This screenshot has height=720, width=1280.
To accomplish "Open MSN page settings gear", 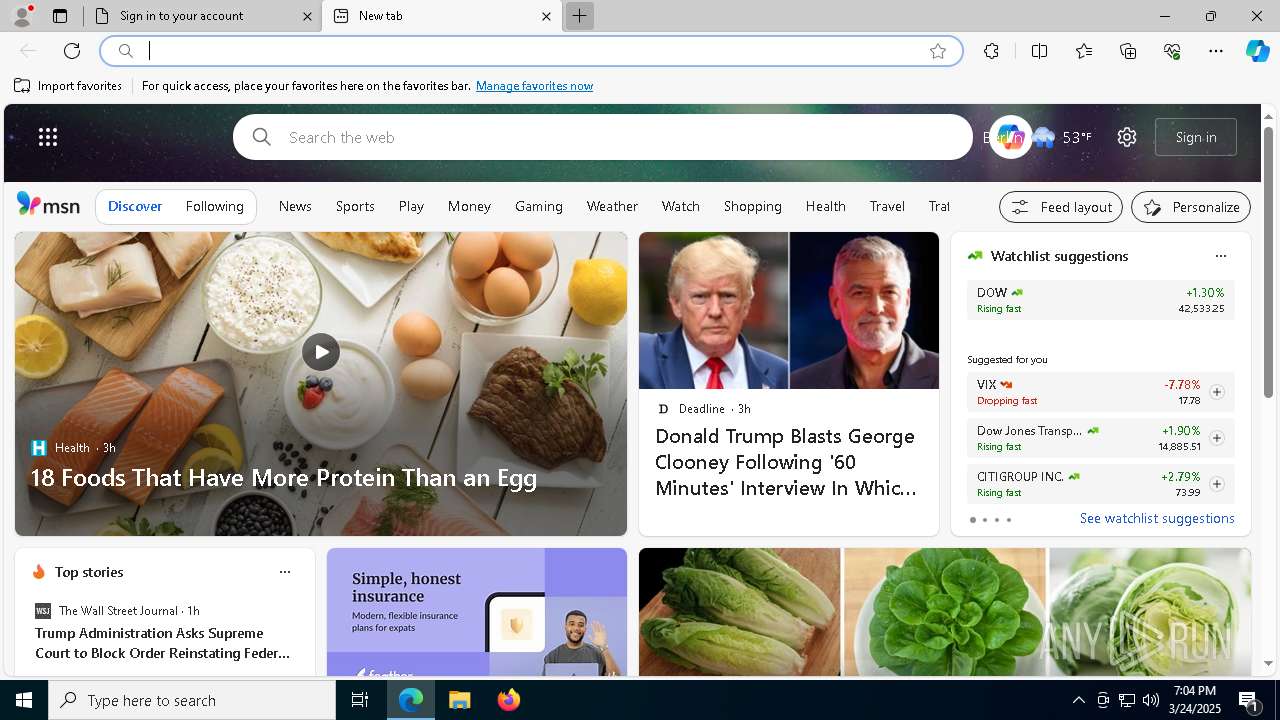I will coord(1127,137).
